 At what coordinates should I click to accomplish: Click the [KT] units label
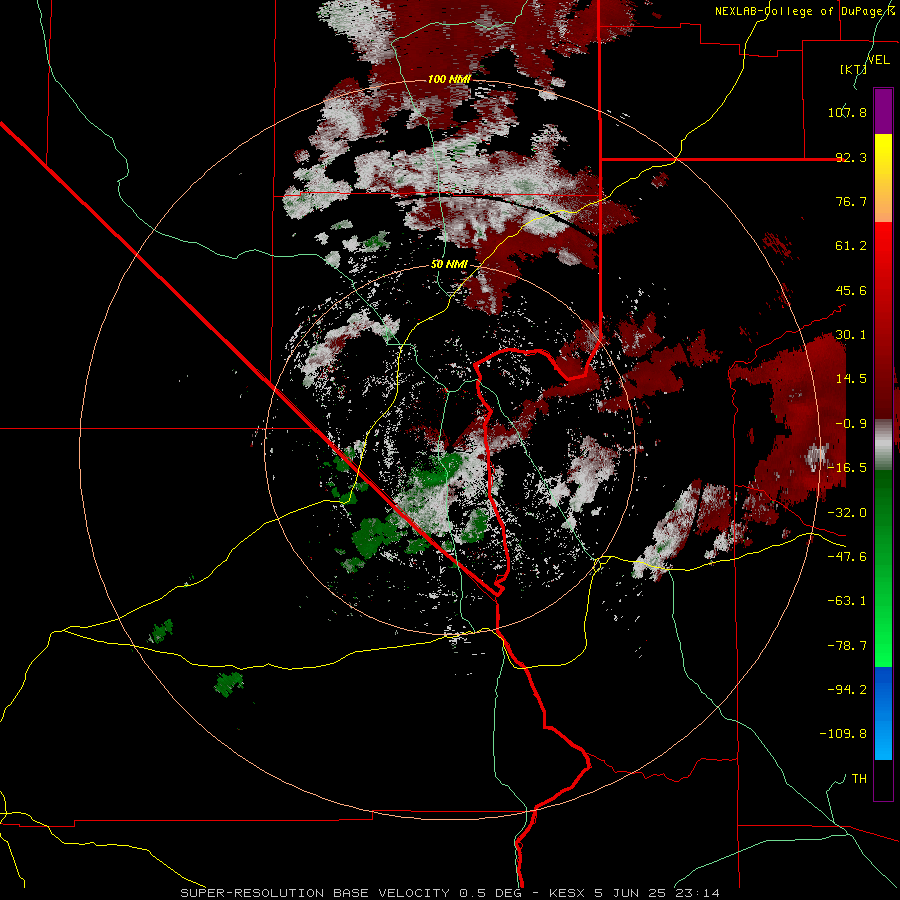point(853,69)
